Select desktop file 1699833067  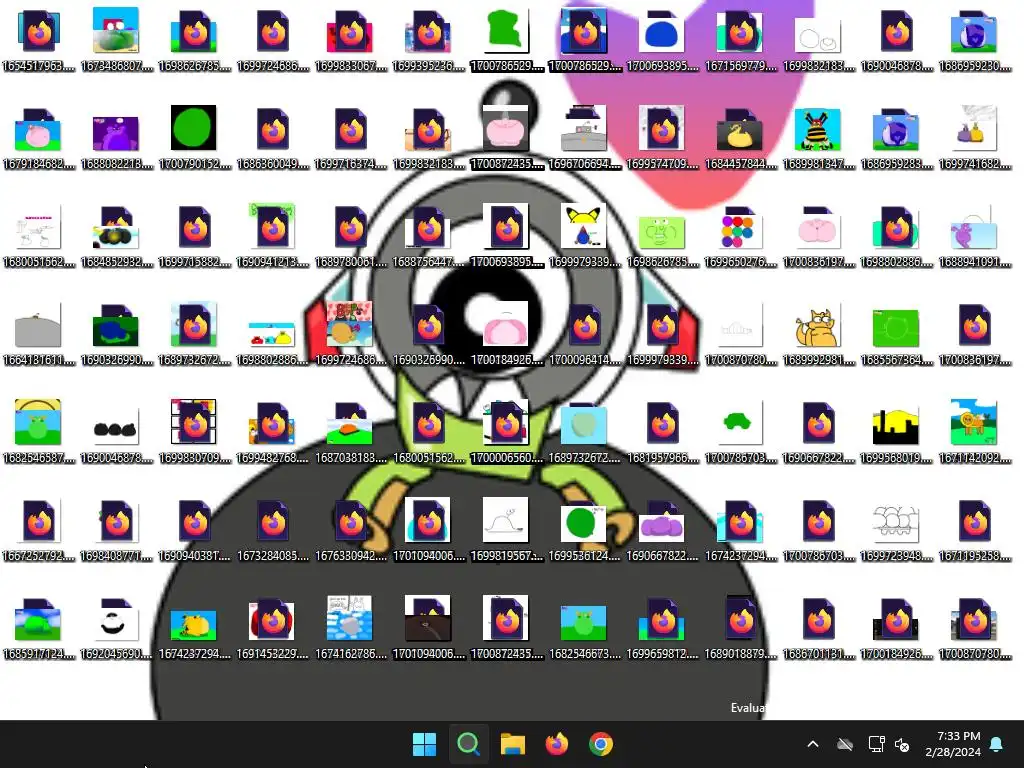coord(351,40)
